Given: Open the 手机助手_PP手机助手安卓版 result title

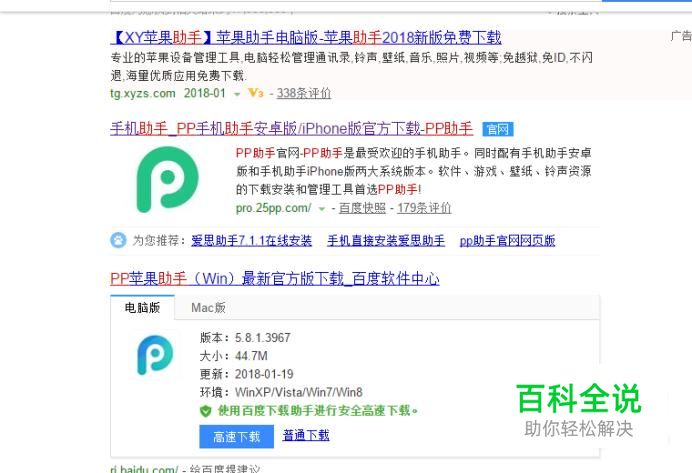Looking at the screenshot, I should click(x=291, y=129).
